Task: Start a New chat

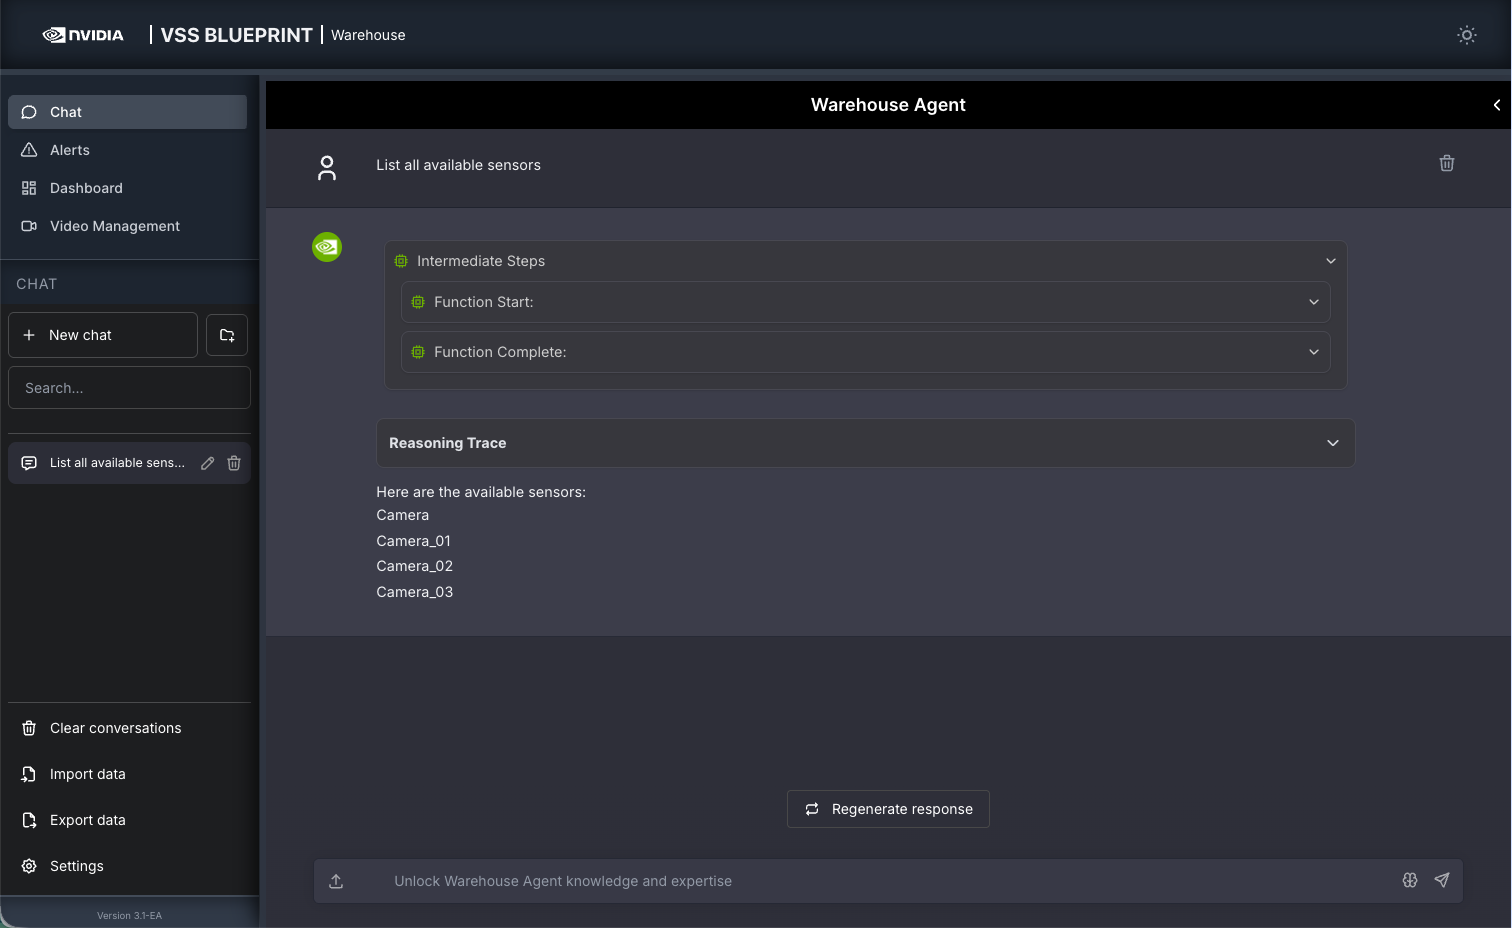Action: tap(103, 335)
